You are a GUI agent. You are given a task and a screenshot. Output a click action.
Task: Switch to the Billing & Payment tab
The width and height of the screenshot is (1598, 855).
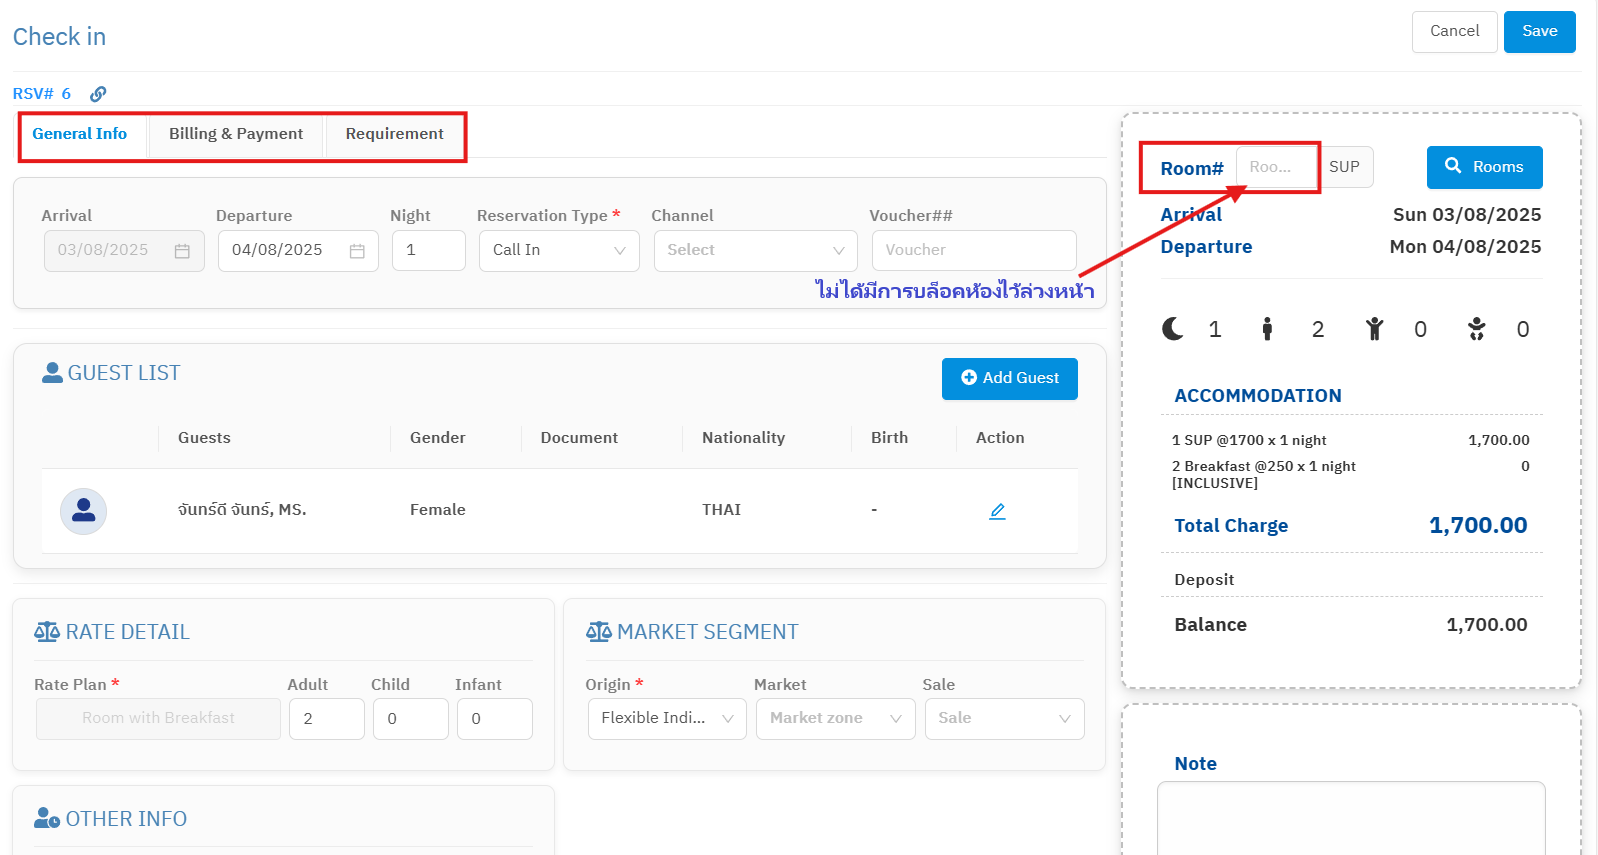point(236,134)
